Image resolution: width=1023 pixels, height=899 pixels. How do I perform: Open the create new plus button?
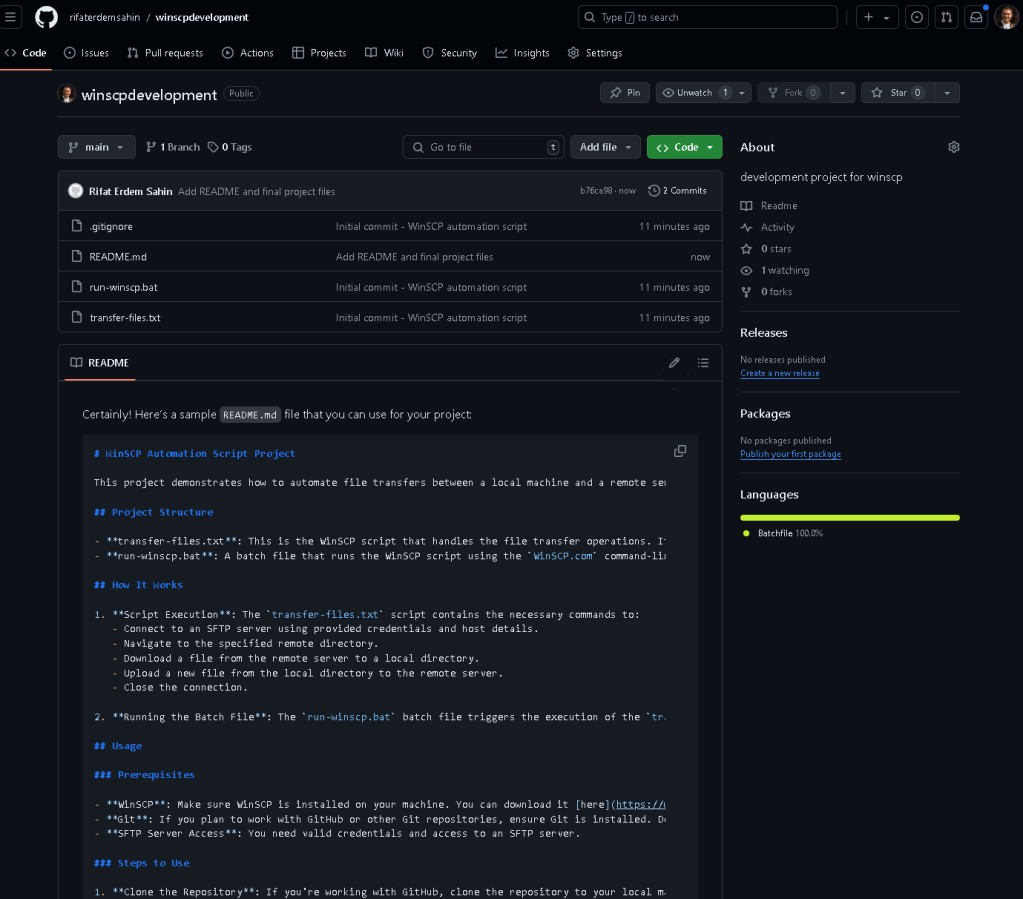tap(869, 17)
